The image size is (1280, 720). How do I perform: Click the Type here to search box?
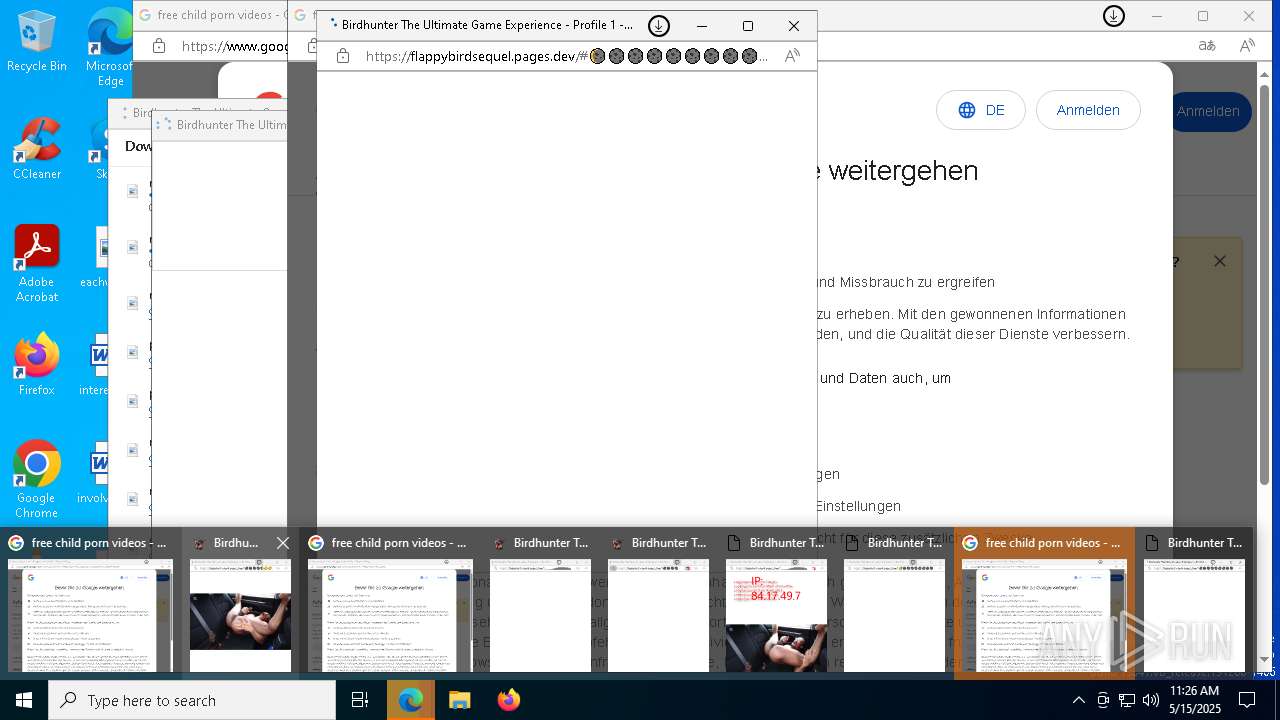[192, 700]
